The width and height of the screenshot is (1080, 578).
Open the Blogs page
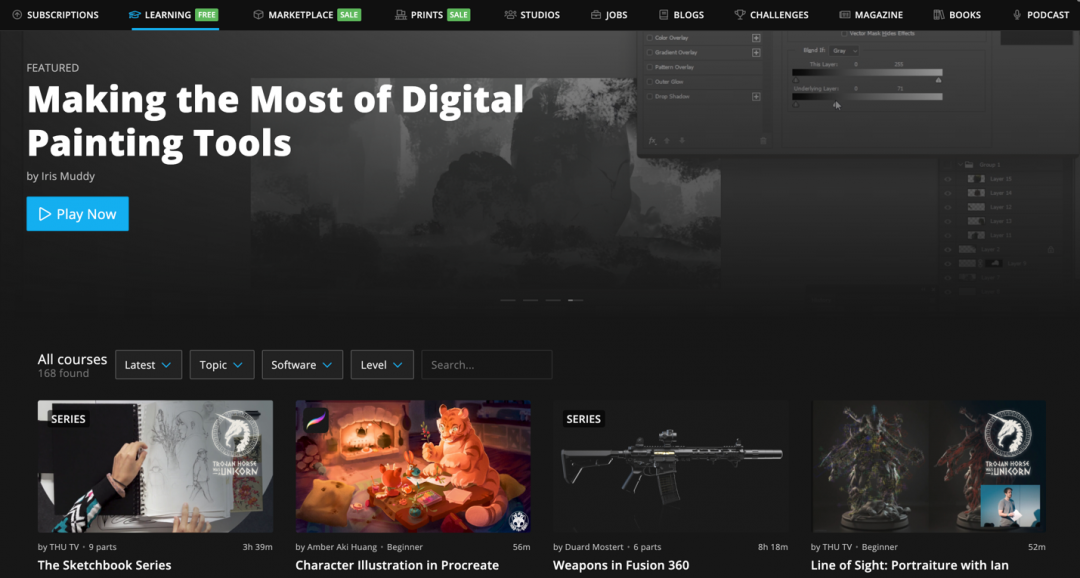(681, 14)
